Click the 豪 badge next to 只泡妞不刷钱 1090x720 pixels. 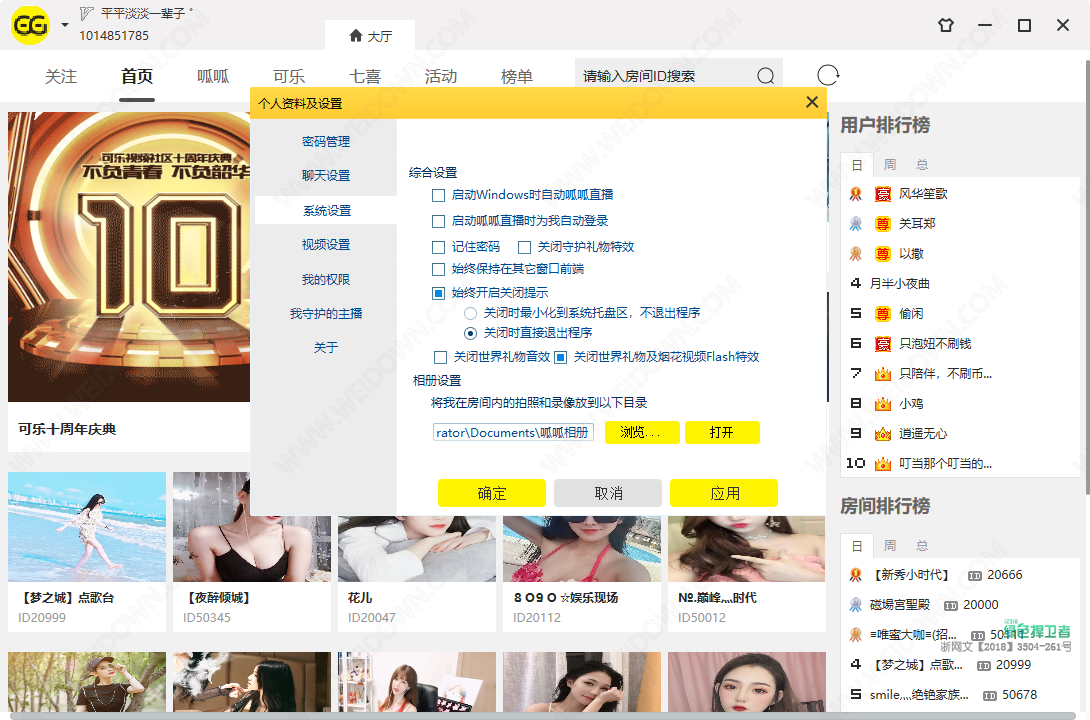(x=883, y=343)
